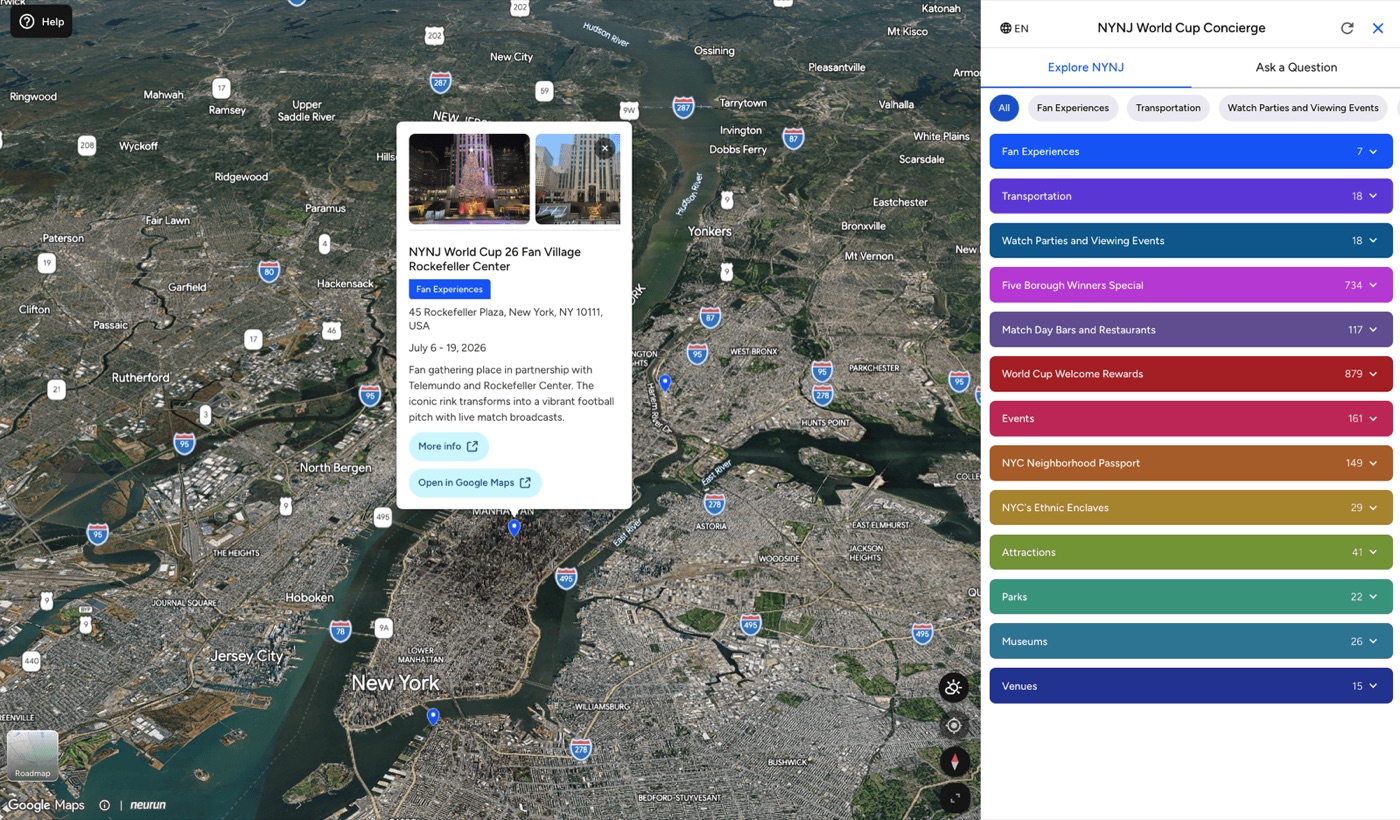Viewport: 1400px width, 820px height.
Task: Select Watch Parties and Viewing Events chip
Action: click(1303, 108)
